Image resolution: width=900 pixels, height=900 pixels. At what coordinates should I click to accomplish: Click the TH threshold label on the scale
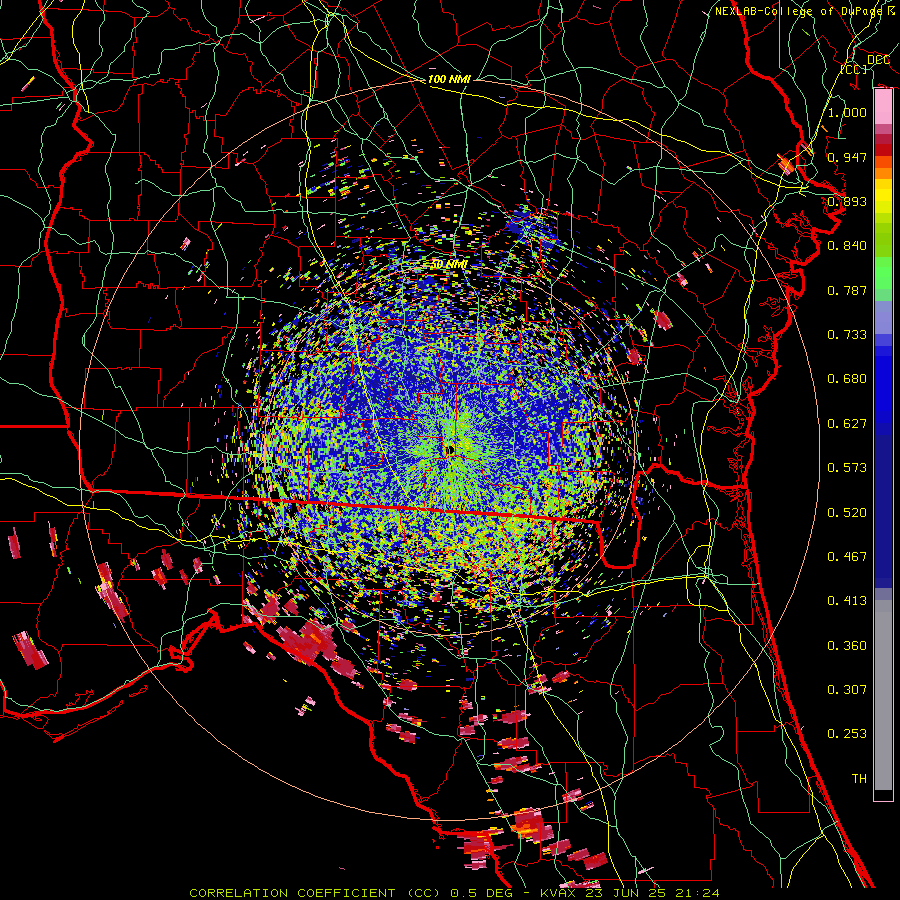coord(859,779)
